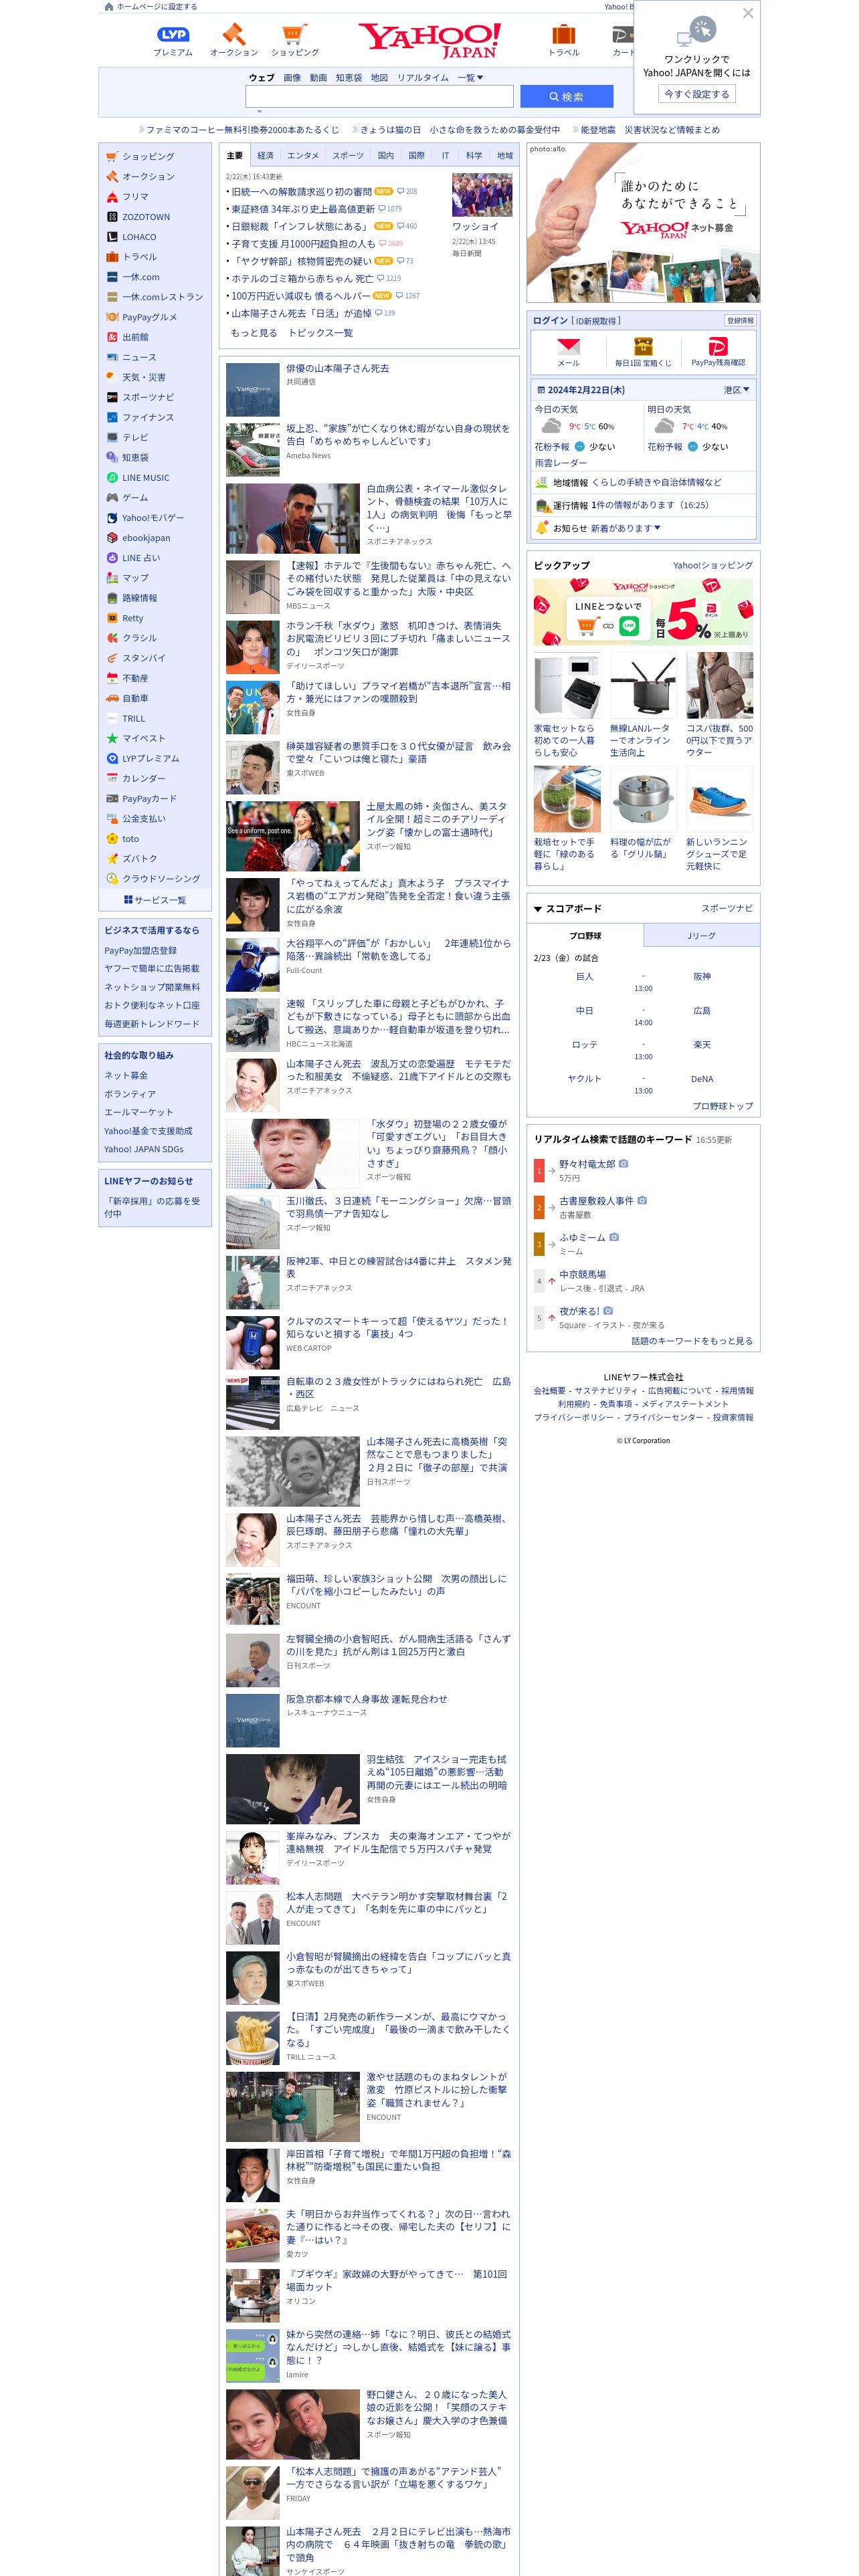Switch to IT news tab
The image size is (859, 2576).
pos(445,156)
